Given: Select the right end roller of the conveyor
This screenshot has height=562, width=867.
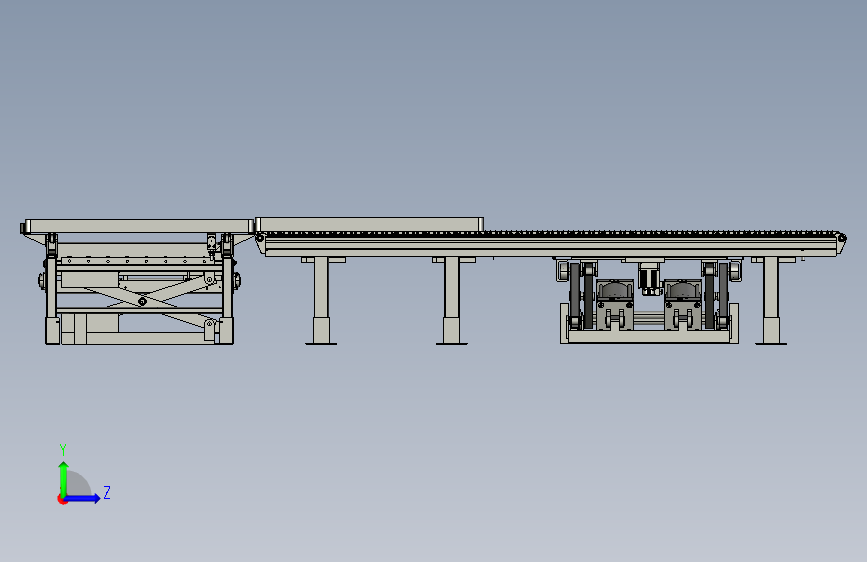Looking at the screenshot, I should tap(842, 238).
